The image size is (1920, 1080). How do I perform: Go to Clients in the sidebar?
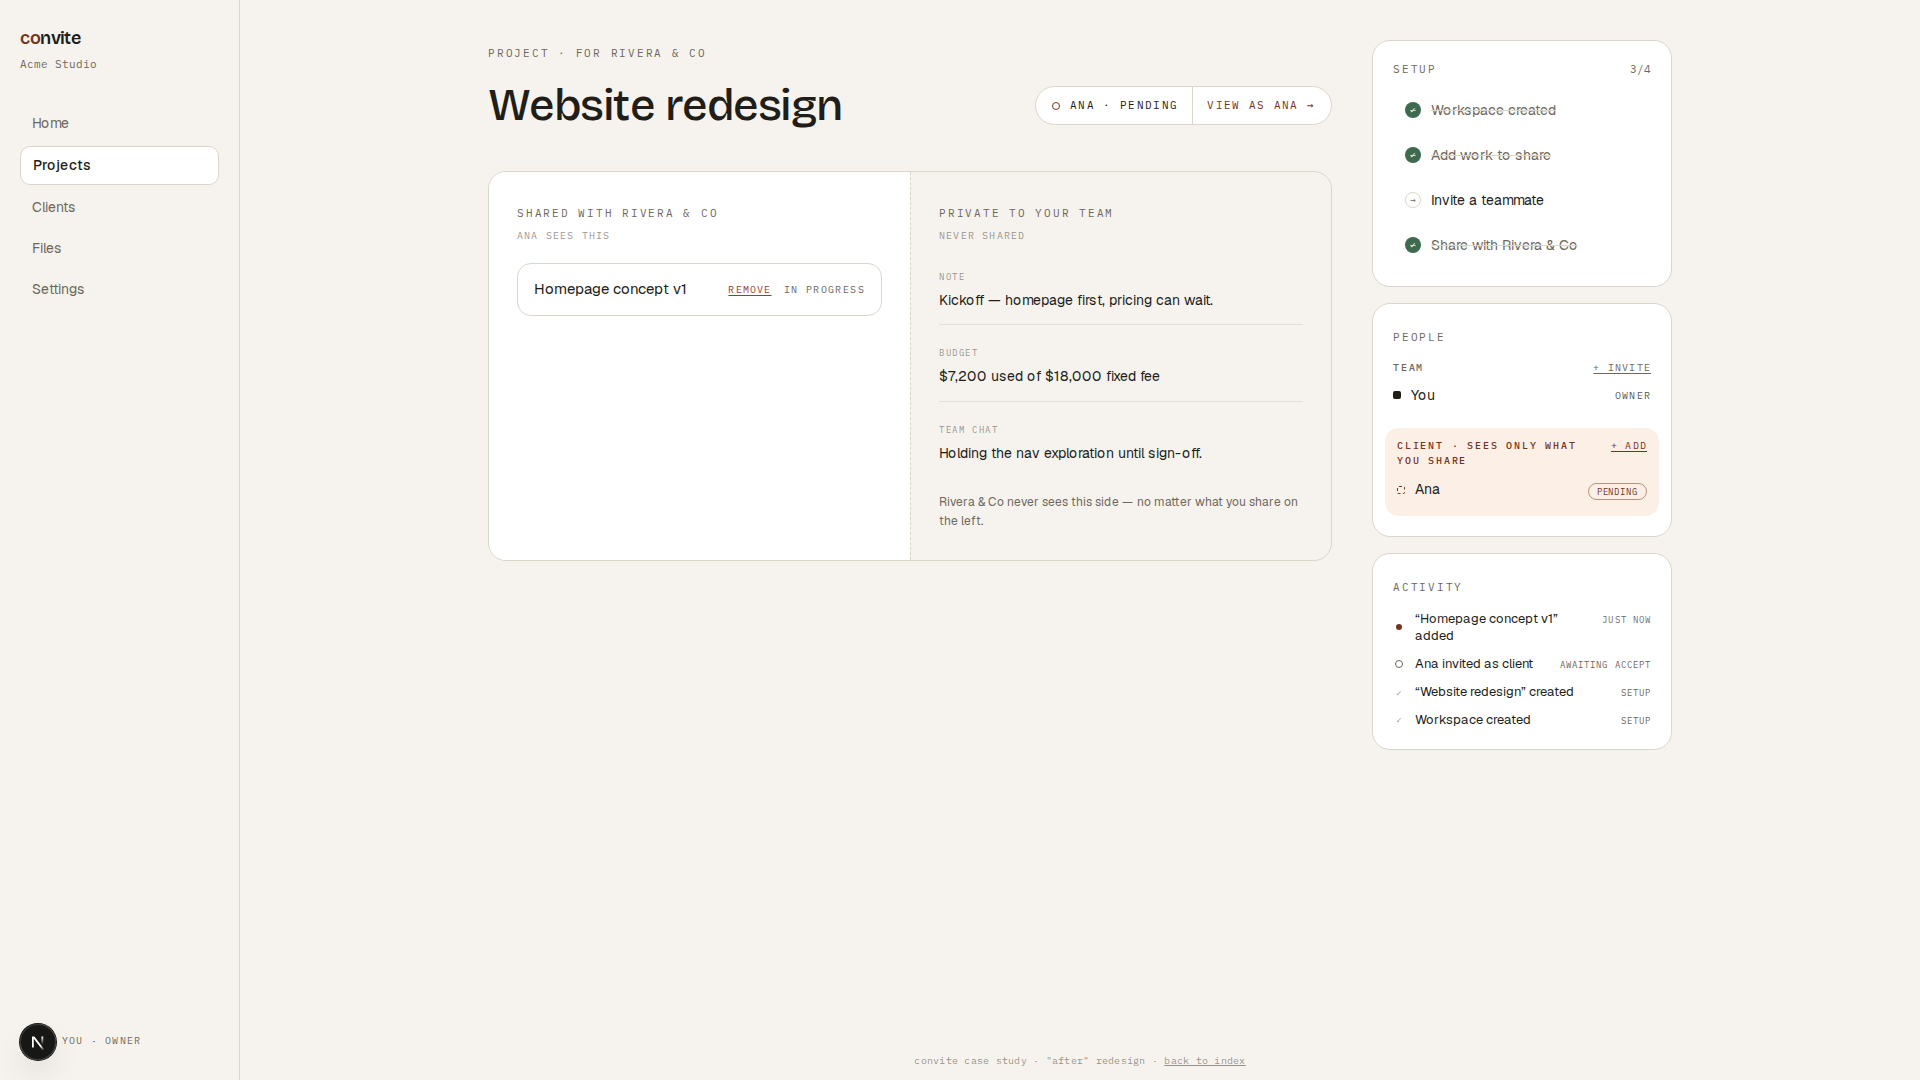[119, 207]
